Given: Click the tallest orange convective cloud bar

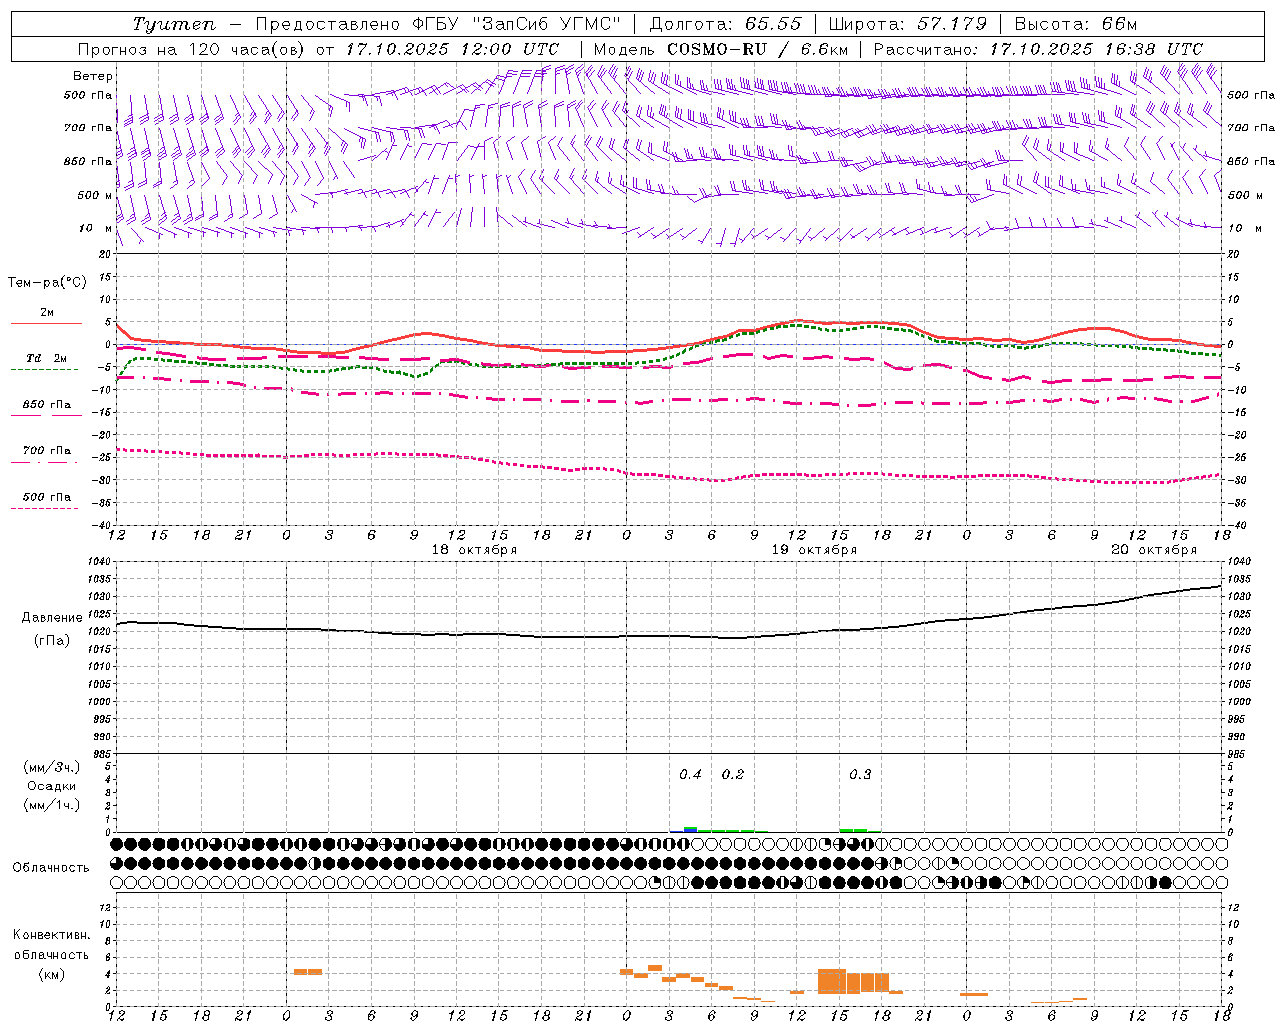Looking at the screenshot, I should click(x=832, y=981).
